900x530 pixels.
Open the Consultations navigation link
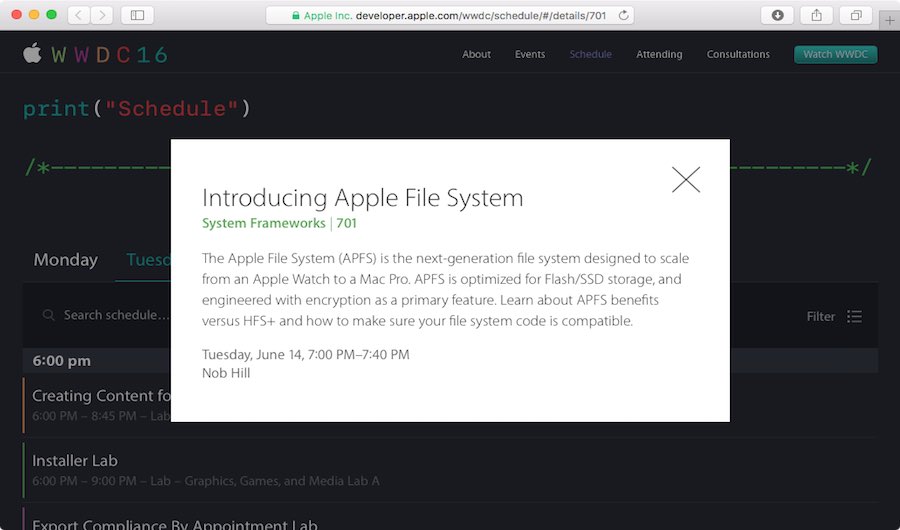pyautogui.click(x=738, y=54)
